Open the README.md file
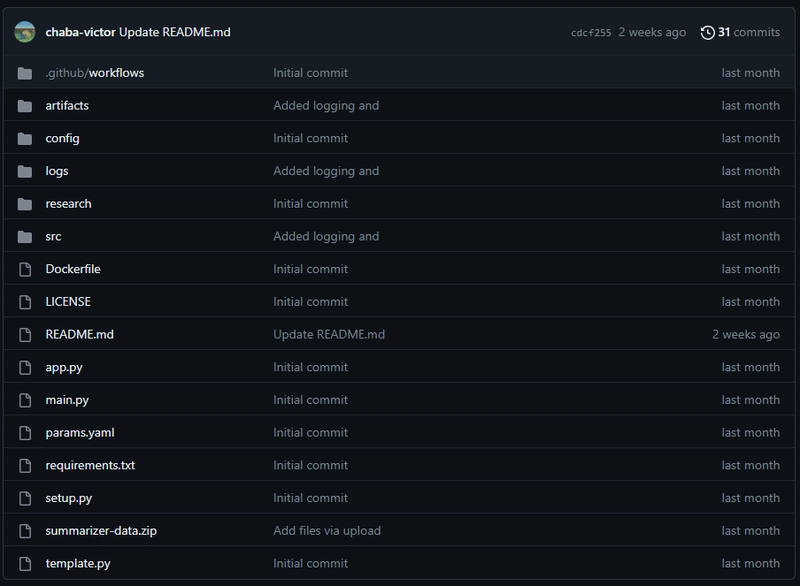Screen dimensions: 800x586 tap(80, 334)
